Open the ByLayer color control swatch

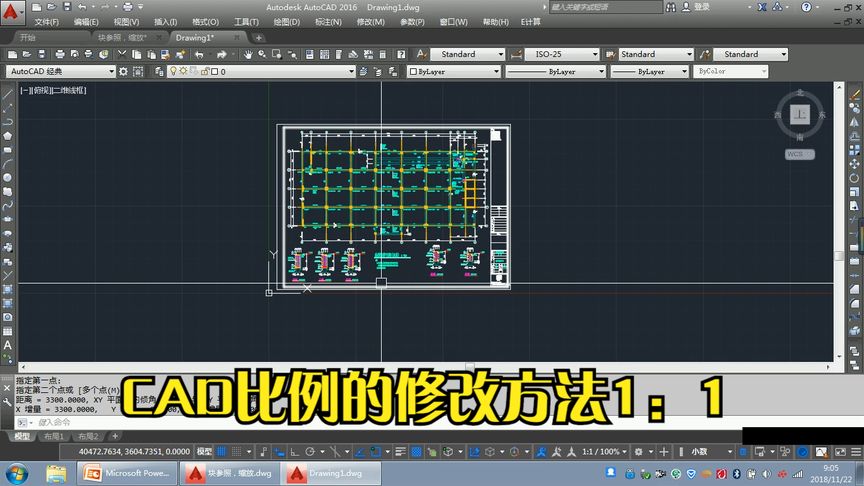click(x=453, y=72)
